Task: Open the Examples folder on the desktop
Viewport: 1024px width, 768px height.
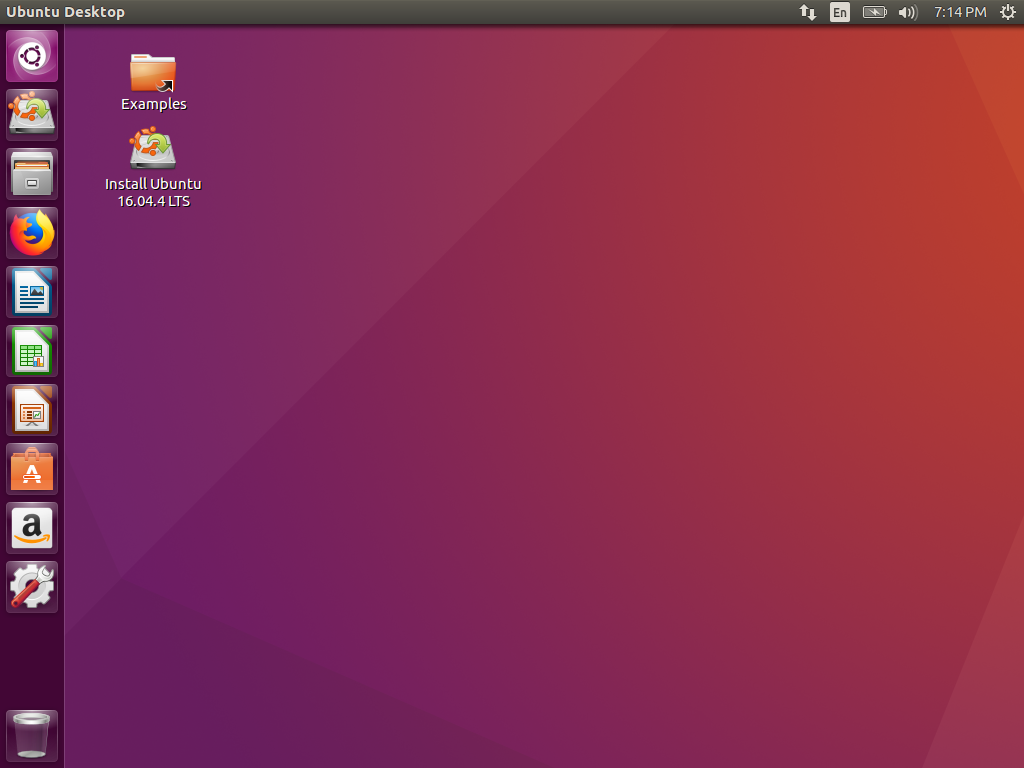Action: [153, 73]
